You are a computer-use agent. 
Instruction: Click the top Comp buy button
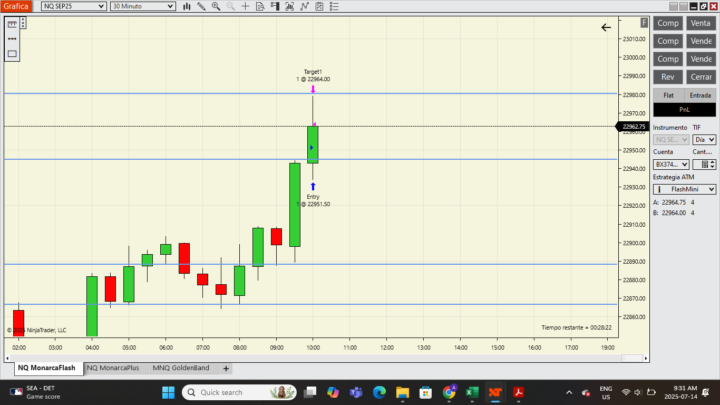coord(668,23)
